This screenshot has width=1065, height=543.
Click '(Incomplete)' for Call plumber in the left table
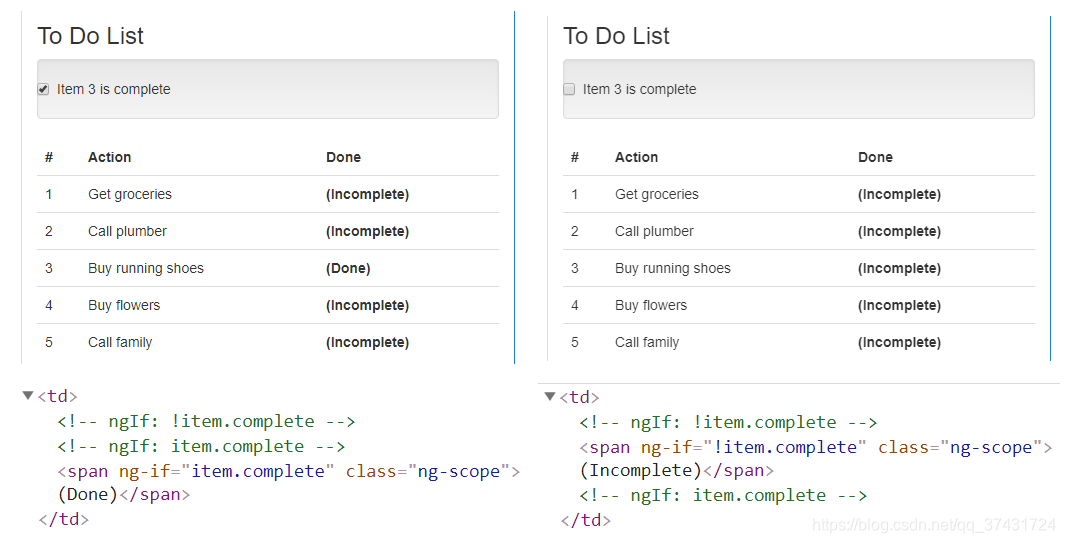[367, 231]
